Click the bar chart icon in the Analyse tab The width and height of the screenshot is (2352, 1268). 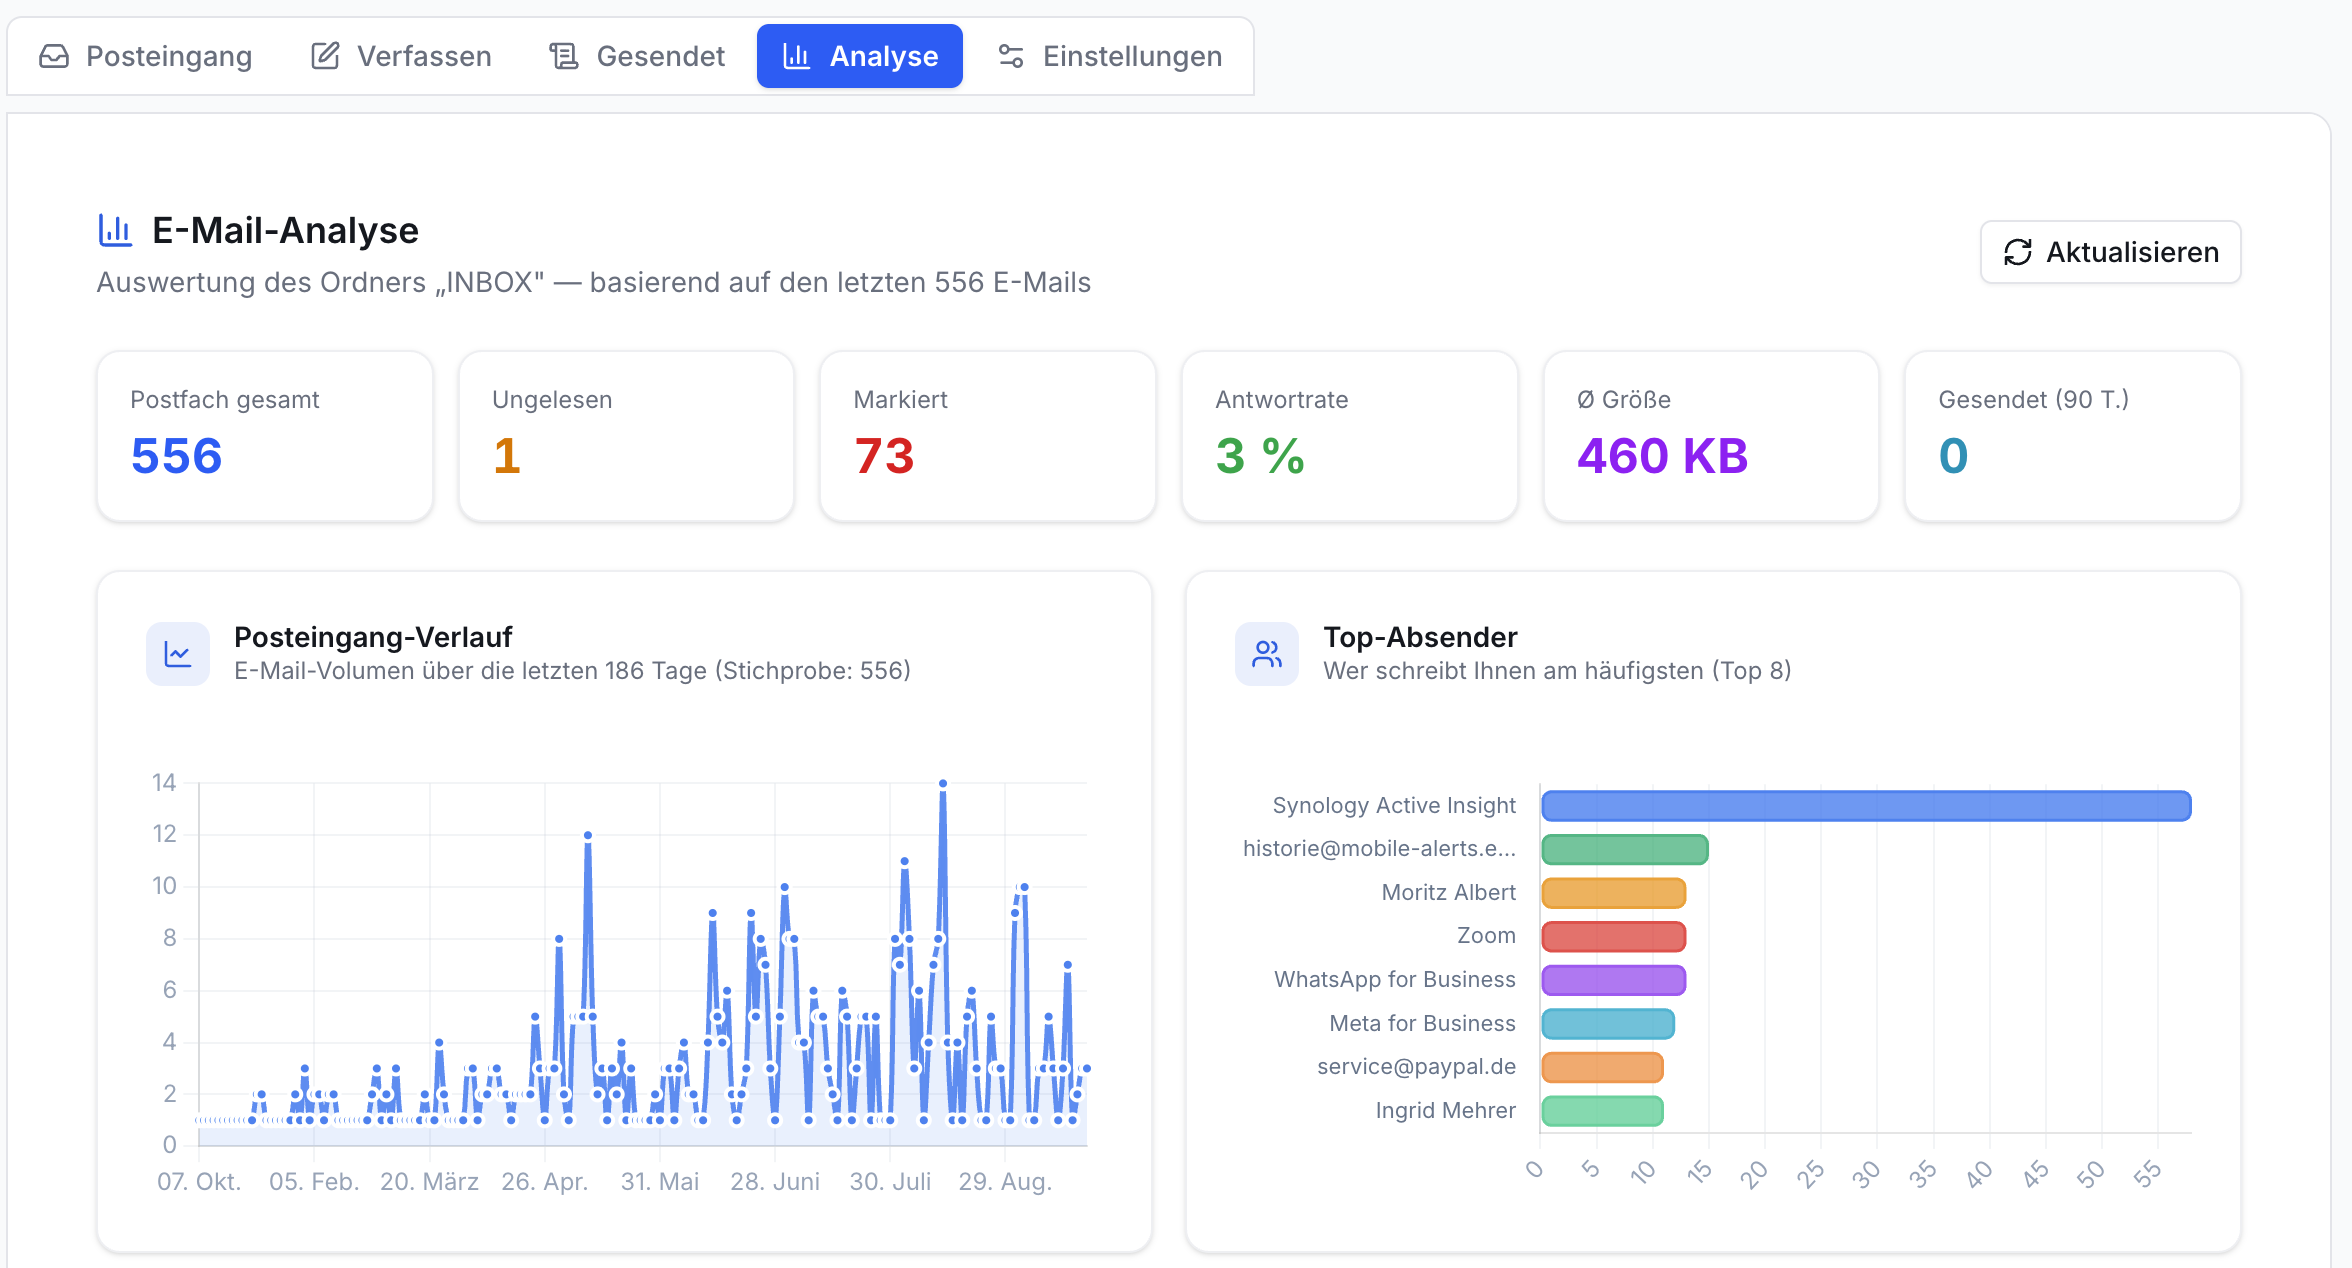click(x=796, y=56)
